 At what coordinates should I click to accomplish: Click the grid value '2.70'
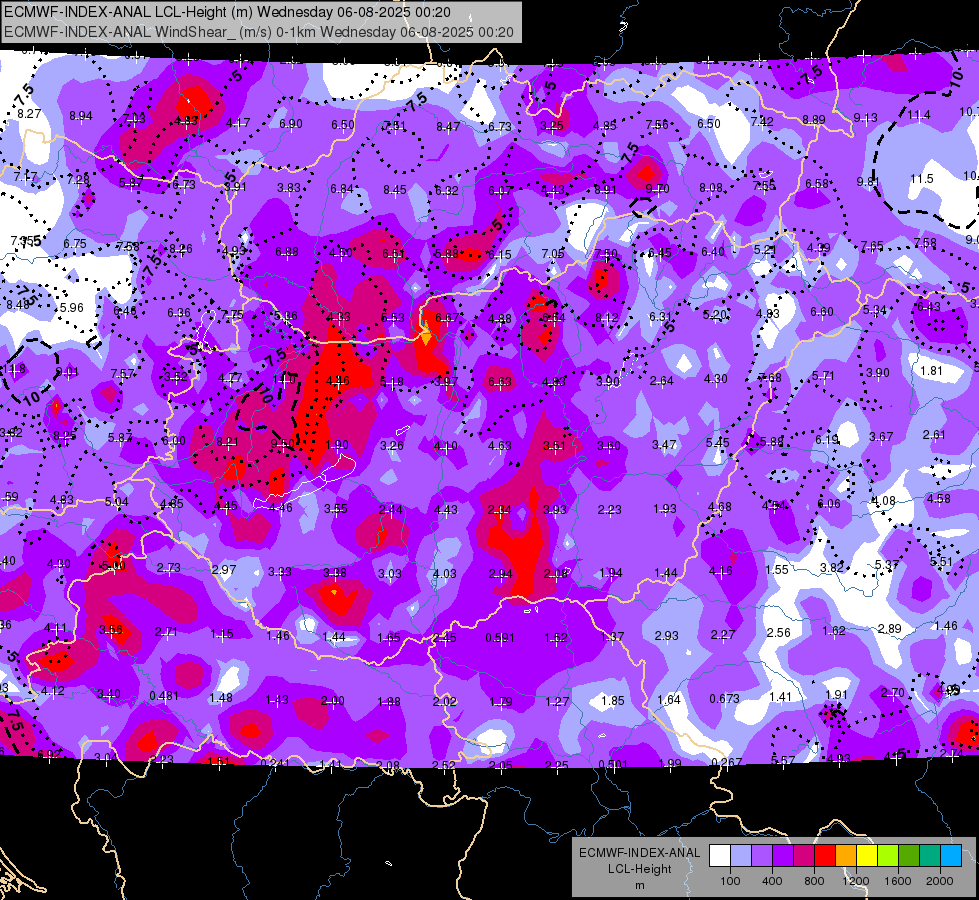pyautogui.click(x=892, y=692)
